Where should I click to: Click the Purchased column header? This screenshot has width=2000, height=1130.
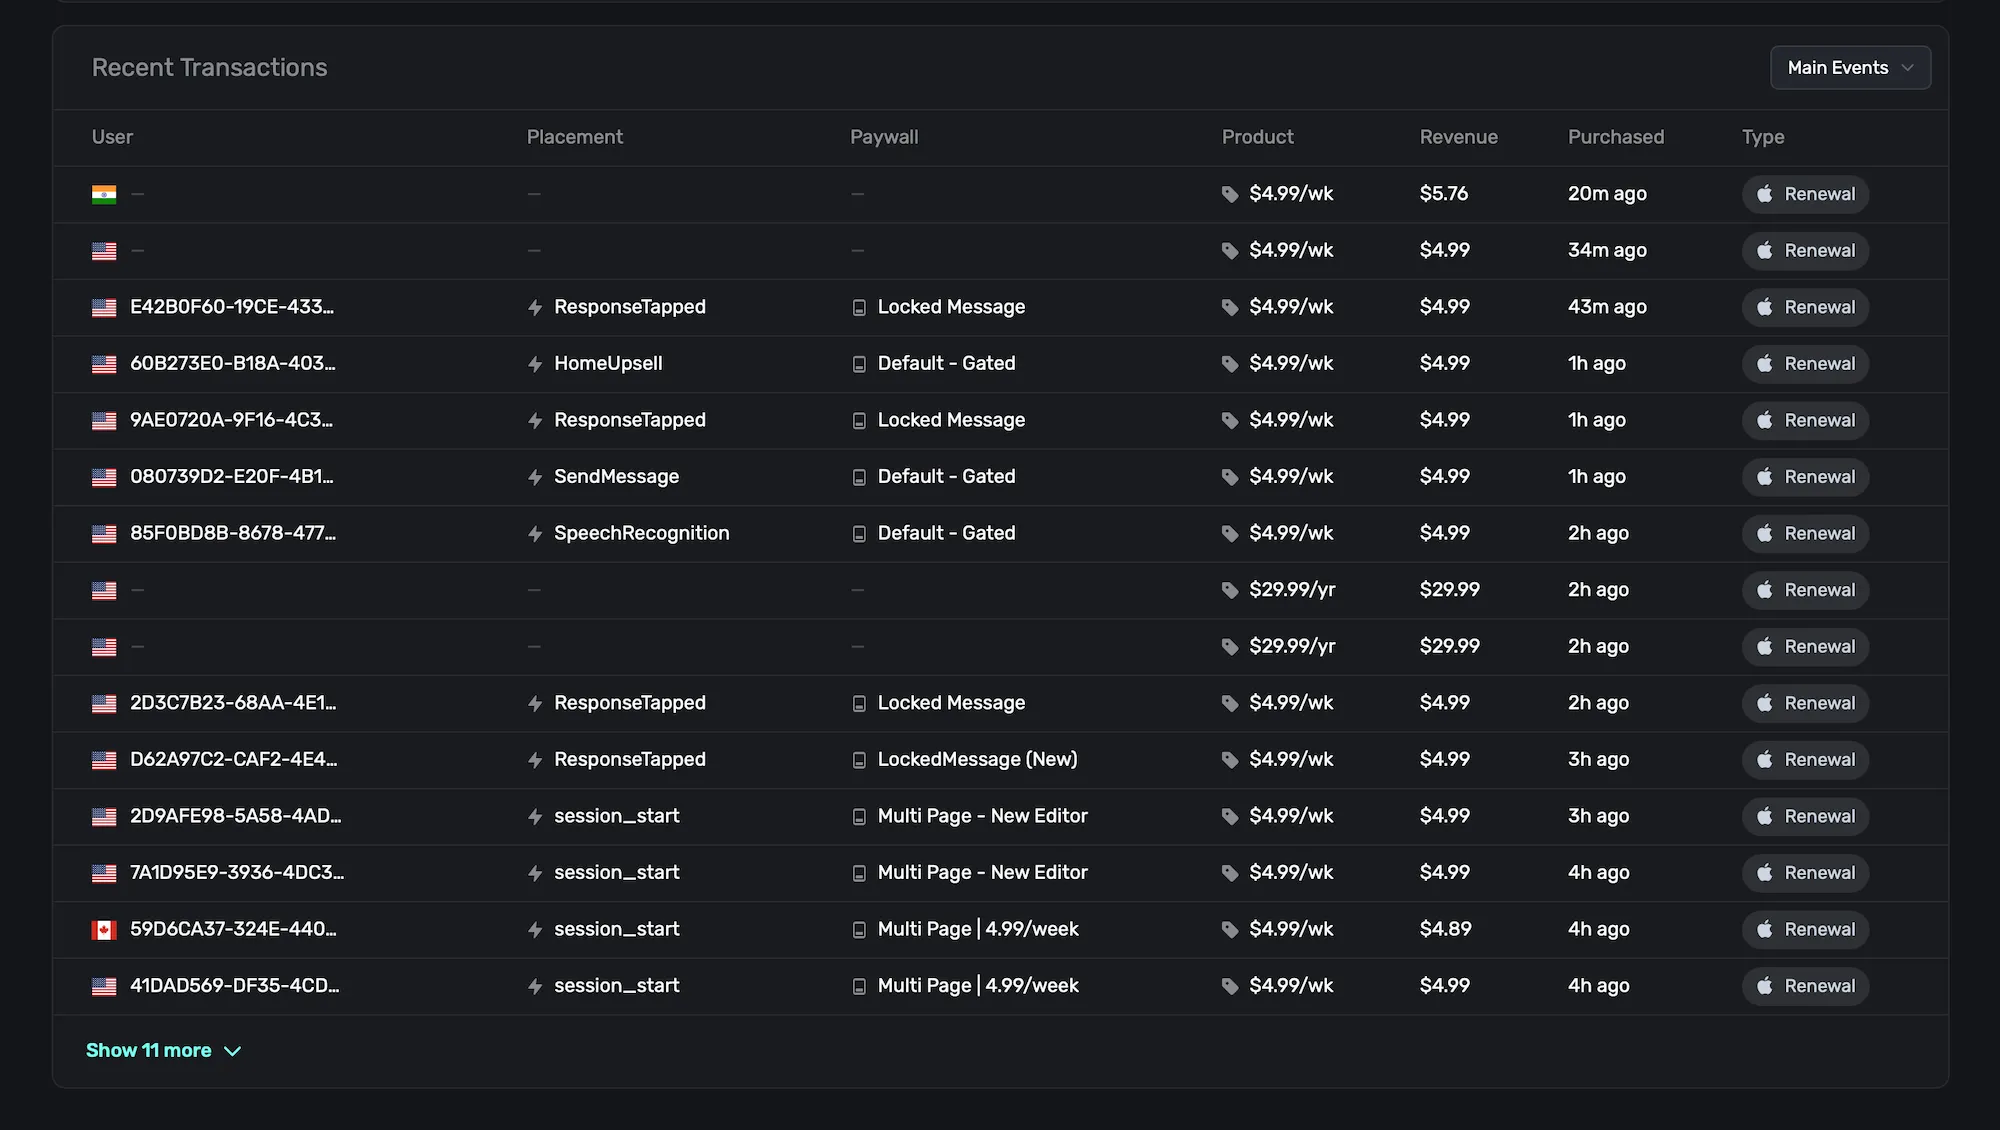pyautogui.click(x=1616, y=137)
